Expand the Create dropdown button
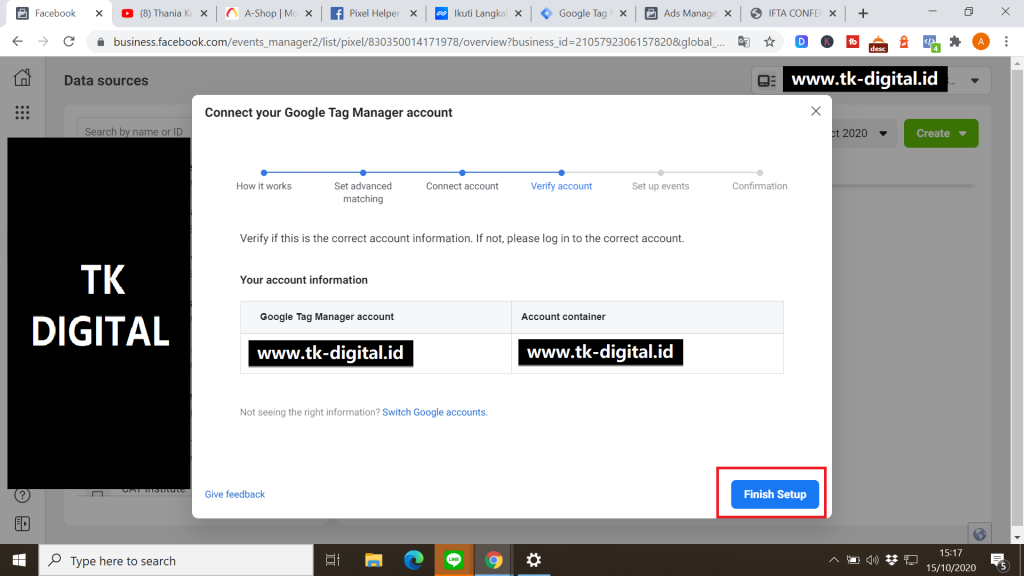 (940, 133)
